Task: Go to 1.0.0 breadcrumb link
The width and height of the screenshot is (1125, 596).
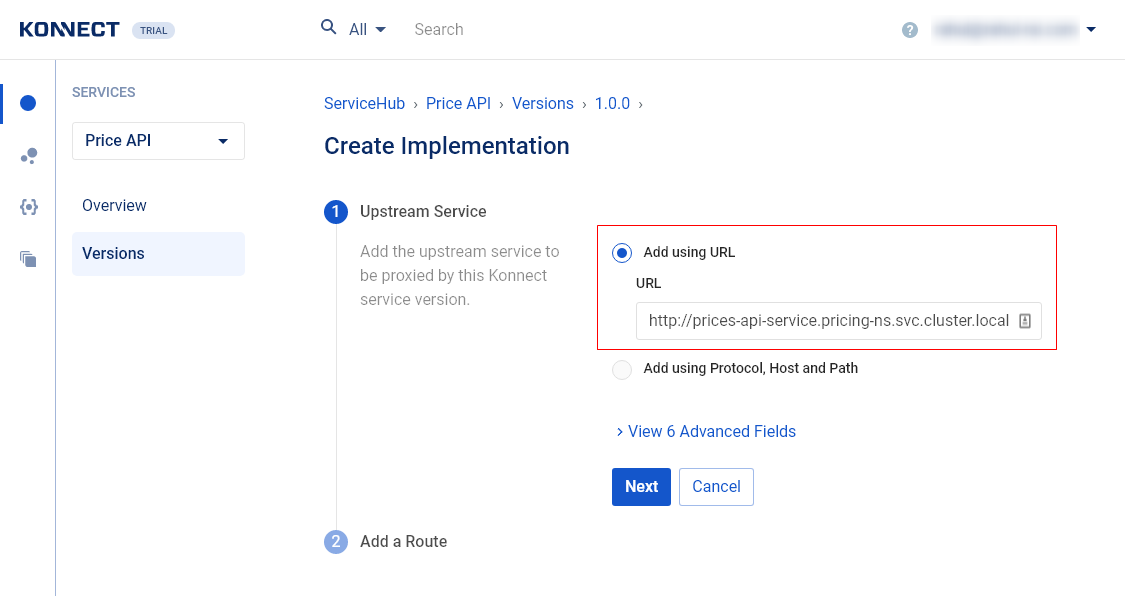Action: click(612, 103)
